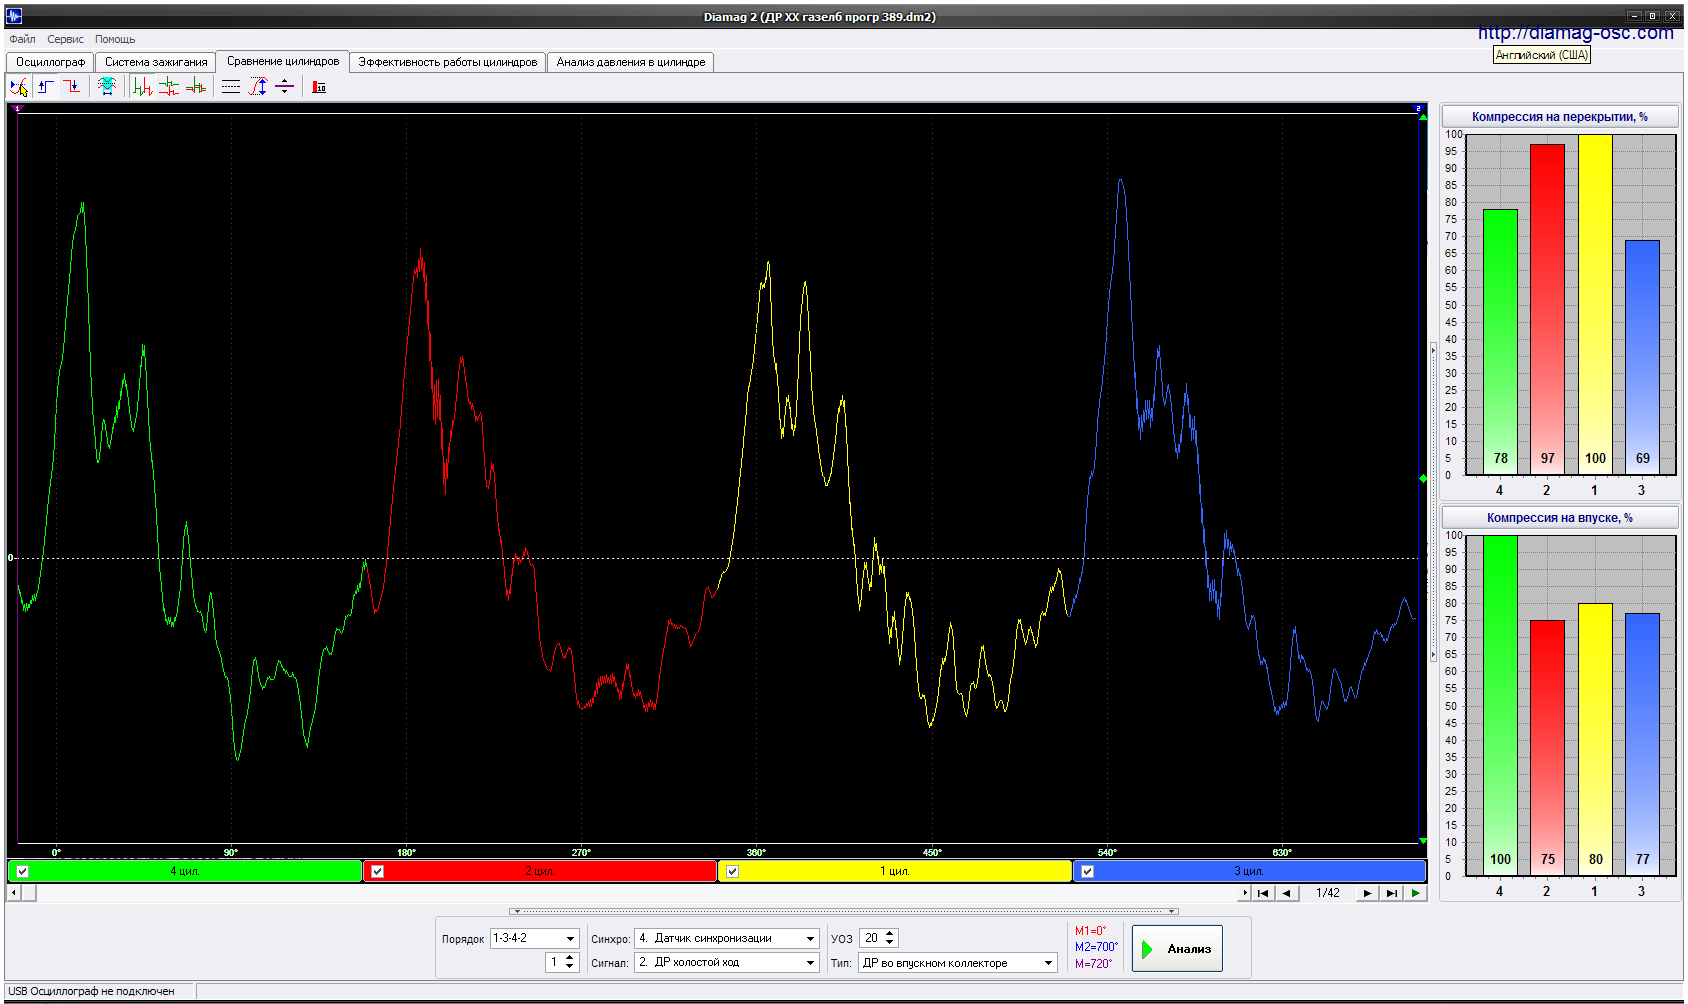Decrease the УОЗ value spinner
The height and width of the screenshot is (1004, 1688).
coord(890,943)
